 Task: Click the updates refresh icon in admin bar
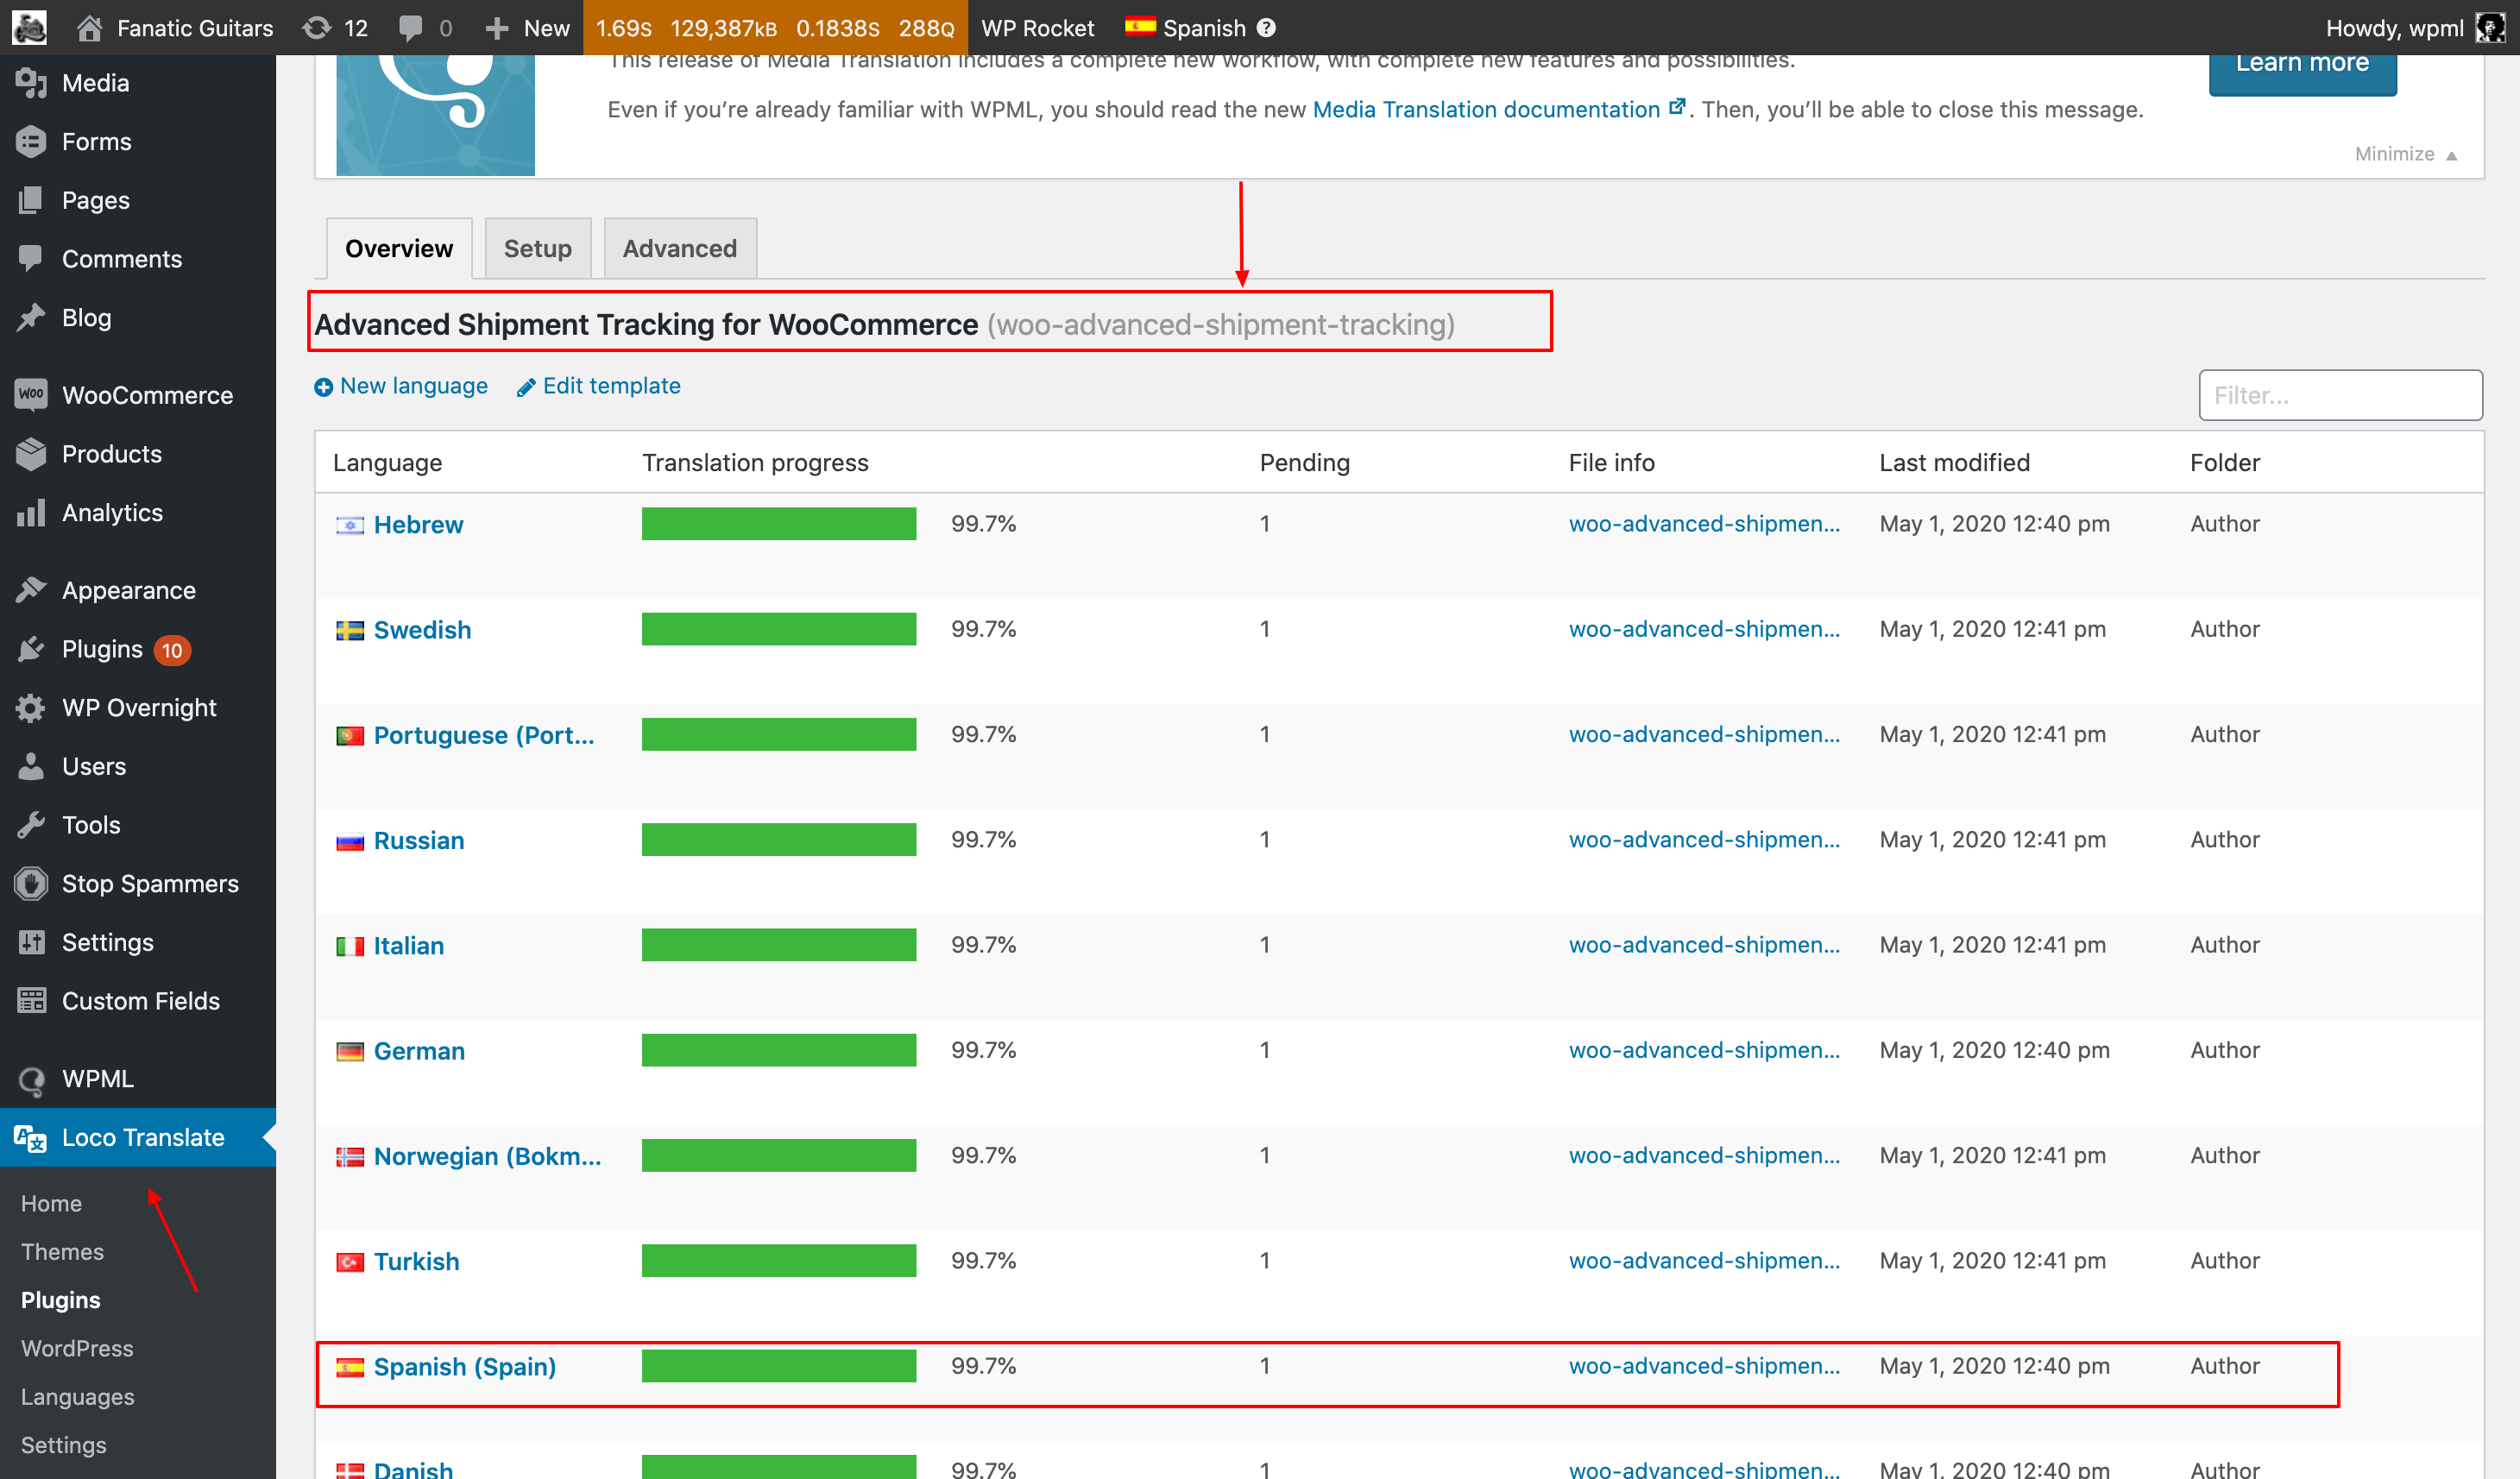[317, 28]
